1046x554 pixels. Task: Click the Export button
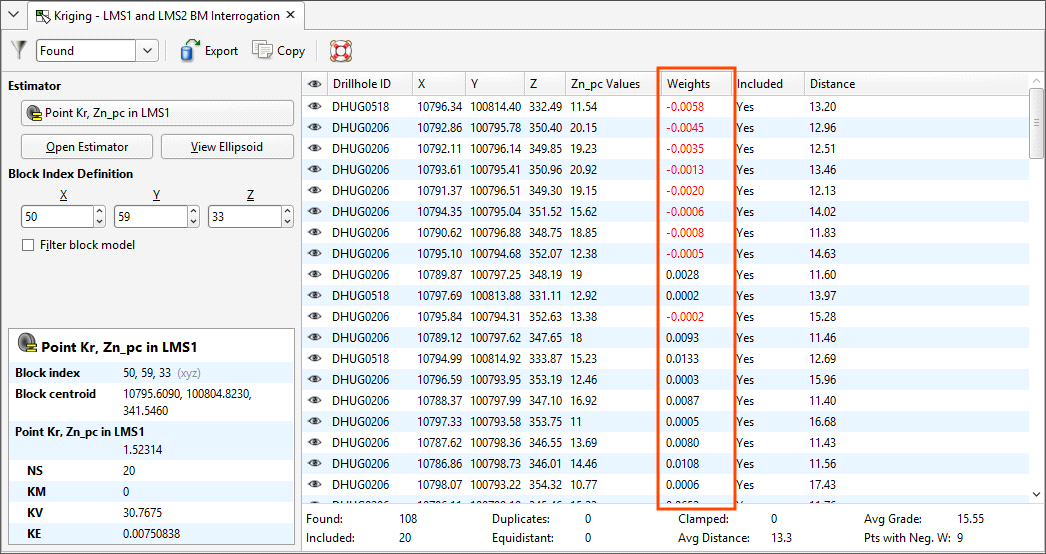coord(209,51)
